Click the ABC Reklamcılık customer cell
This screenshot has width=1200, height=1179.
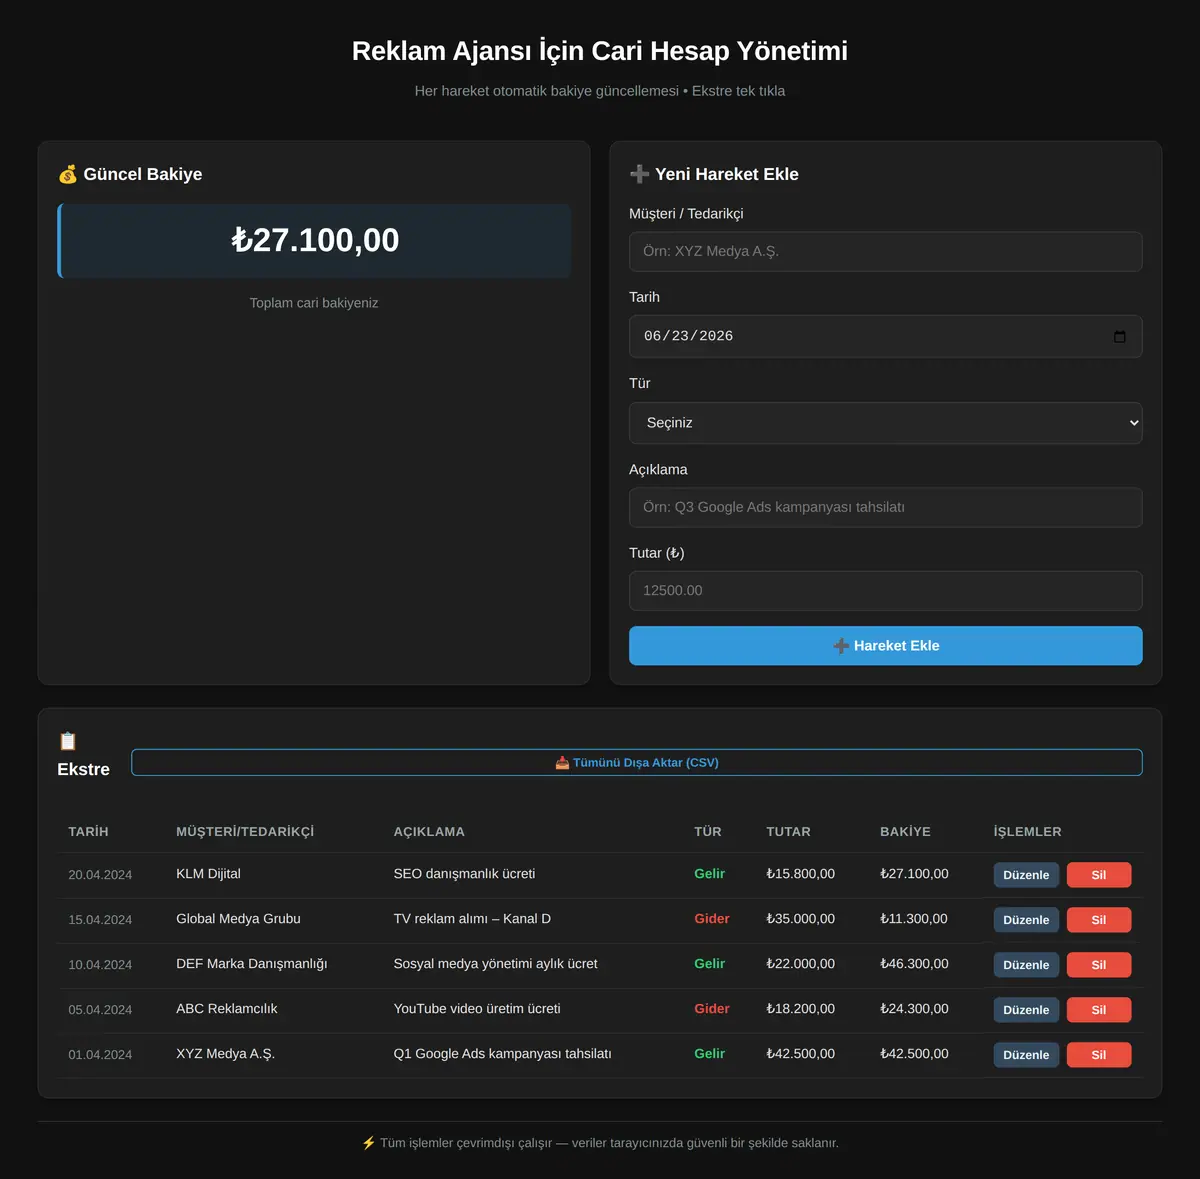[x=227, y=1009]
